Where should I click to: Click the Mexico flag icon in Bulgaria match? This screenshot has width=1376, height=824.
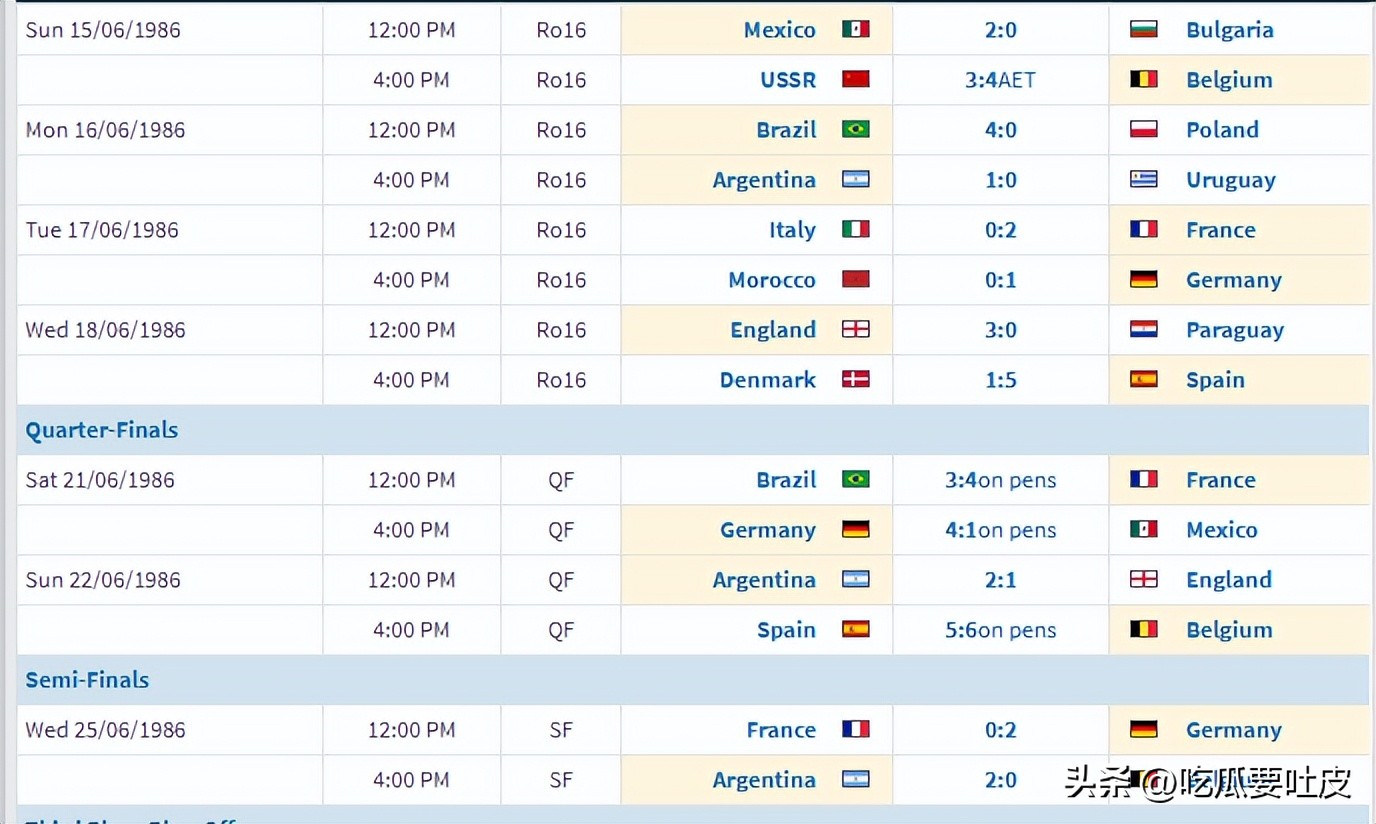855,29
